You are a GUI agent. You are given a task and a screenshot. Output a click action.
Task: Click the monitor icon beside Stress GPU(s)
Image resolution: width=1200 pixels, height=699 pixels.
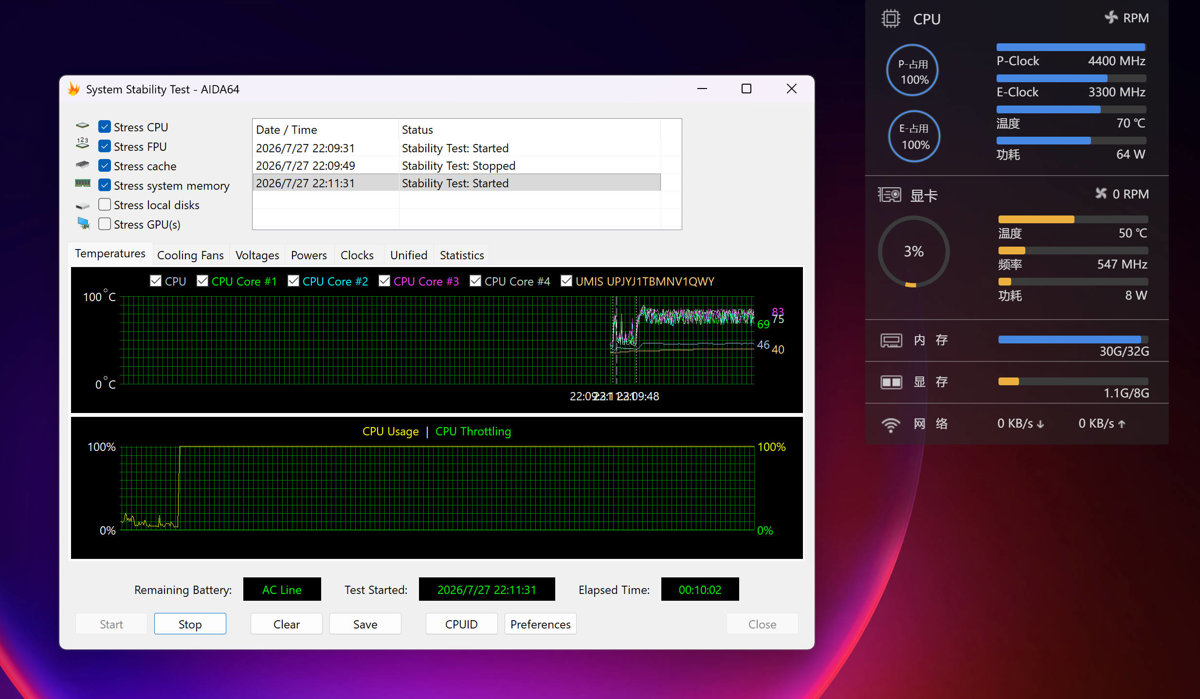82,224
